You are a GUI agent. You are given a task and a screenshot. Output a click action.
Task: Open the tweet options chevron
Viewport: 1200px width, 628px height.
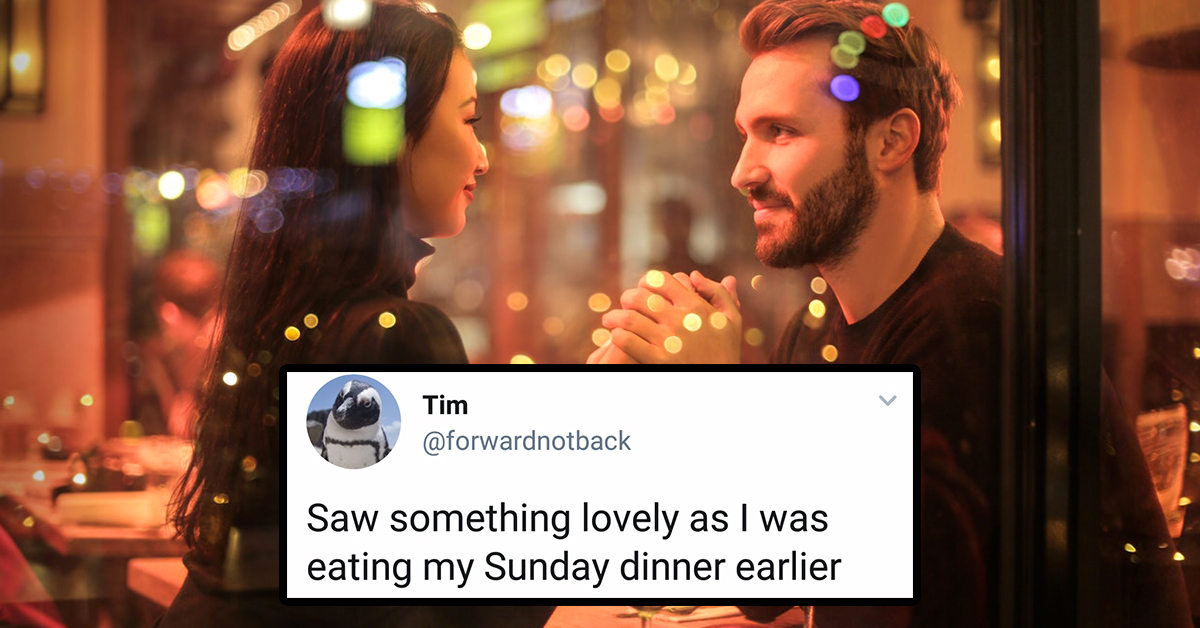887,401
